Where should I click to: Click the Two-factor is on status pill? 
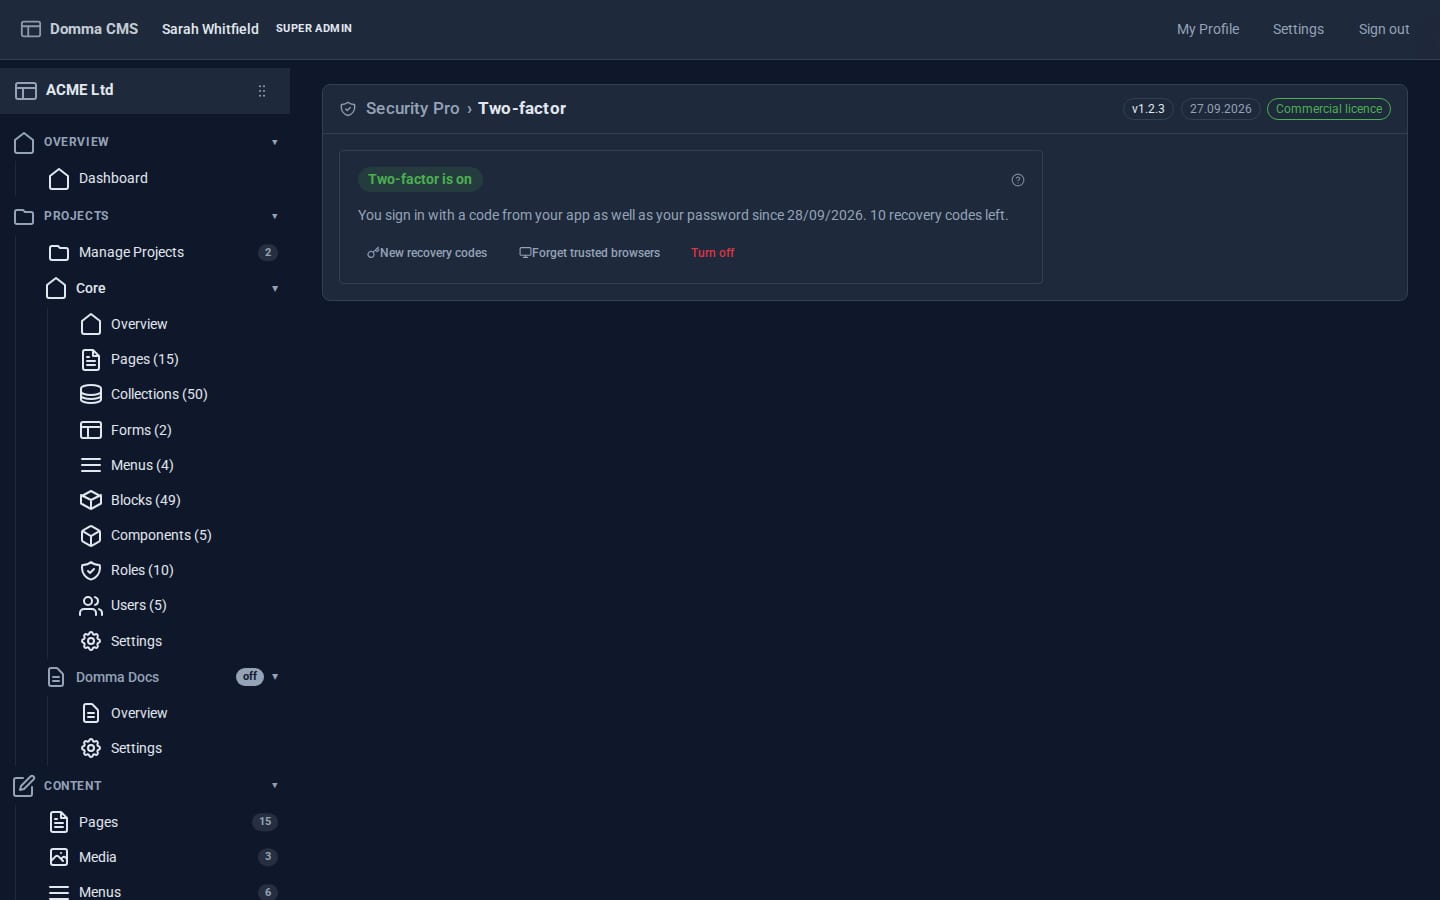click(x=420, y=179)
